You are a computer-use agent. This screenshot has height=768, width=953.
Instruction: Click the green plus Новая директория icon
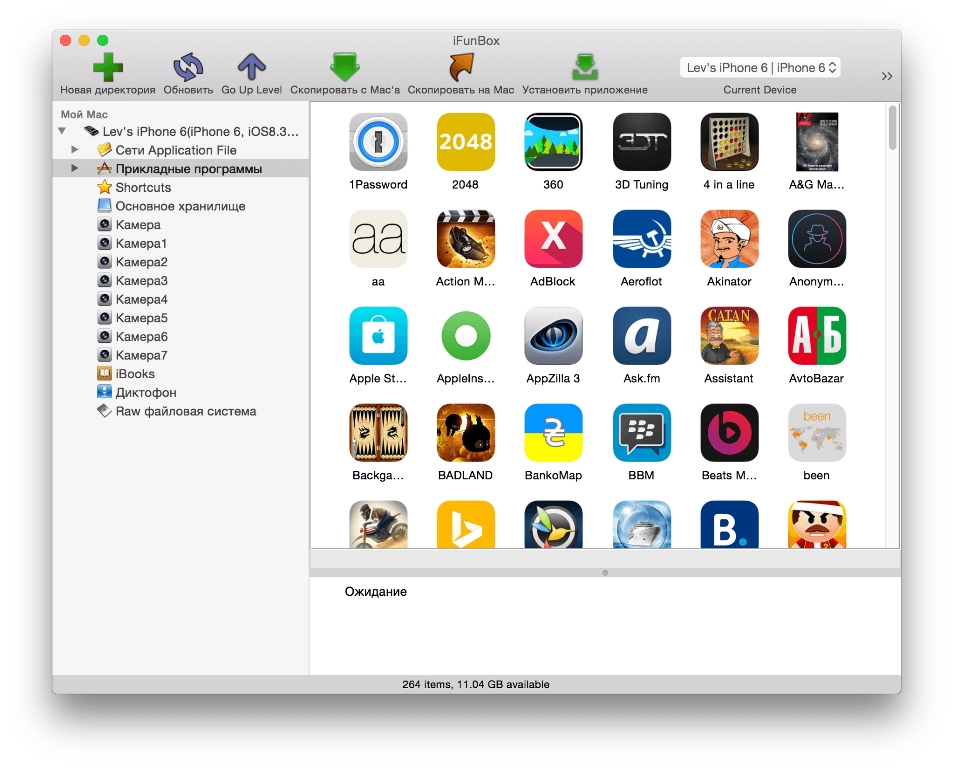[108, 67]
